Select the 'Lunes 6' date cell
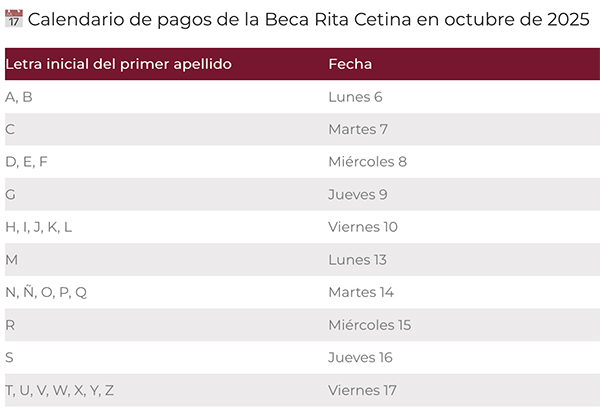 [355, 97]
